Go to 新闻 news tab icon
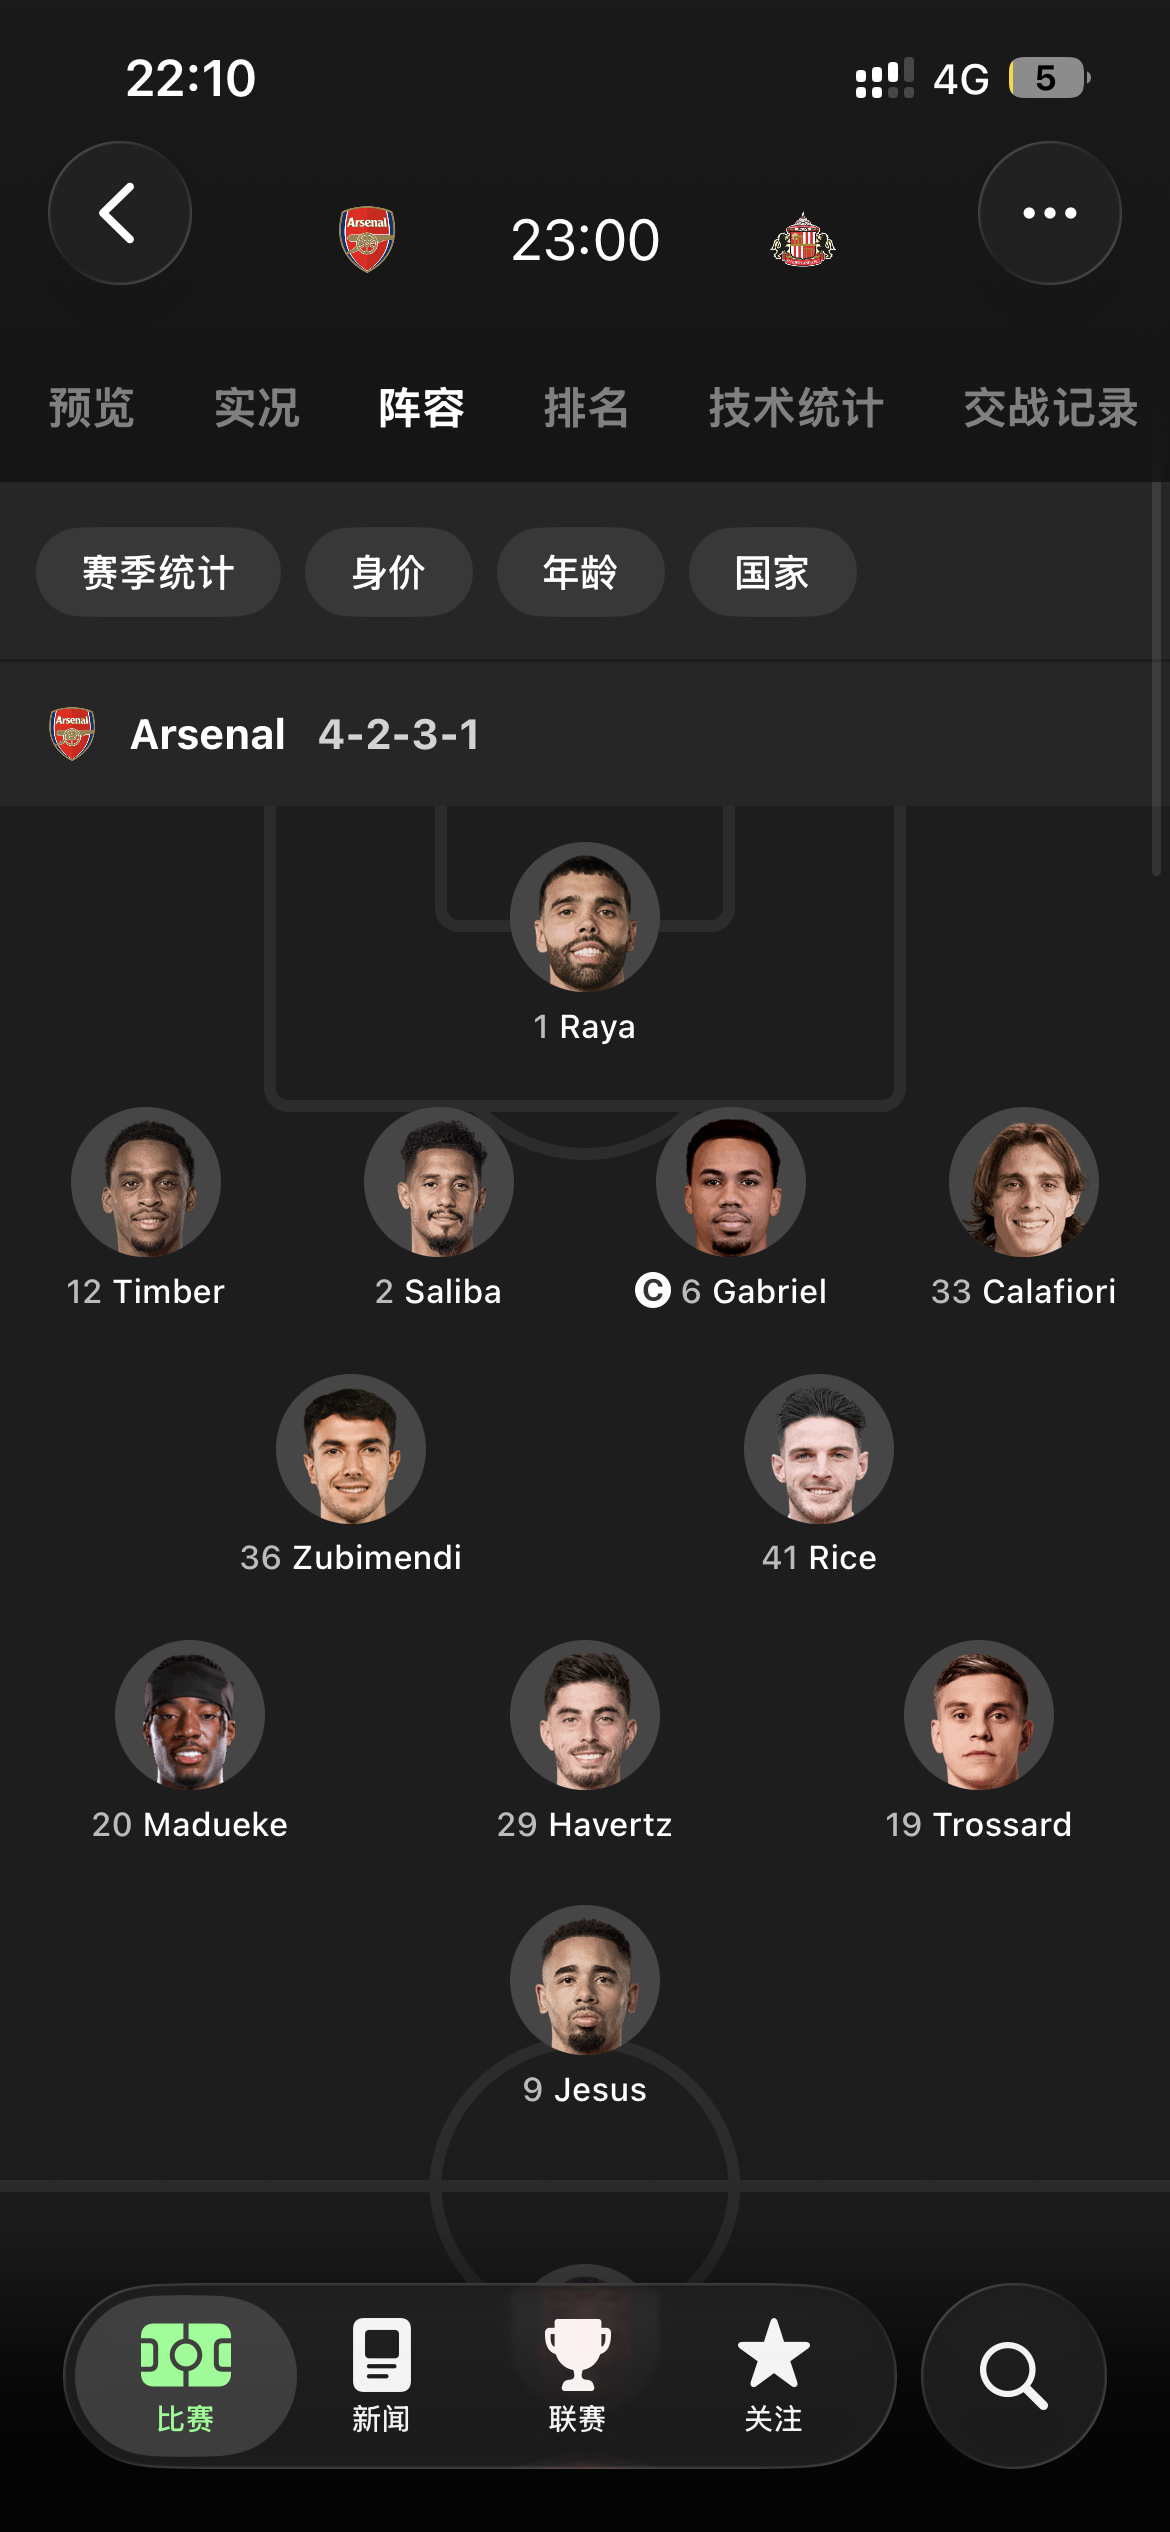 381,2375
